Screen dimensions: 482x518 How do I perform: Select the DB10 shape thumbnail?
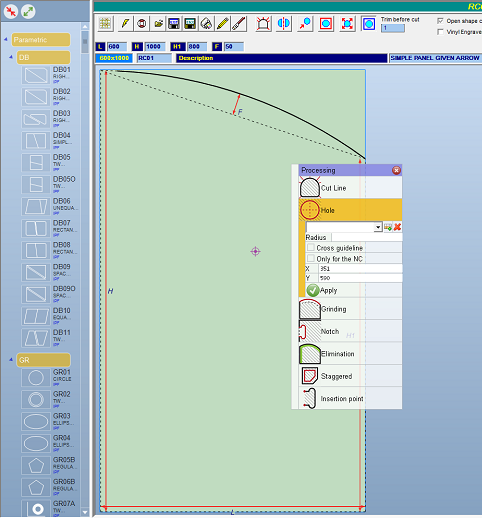coord(36,315)
